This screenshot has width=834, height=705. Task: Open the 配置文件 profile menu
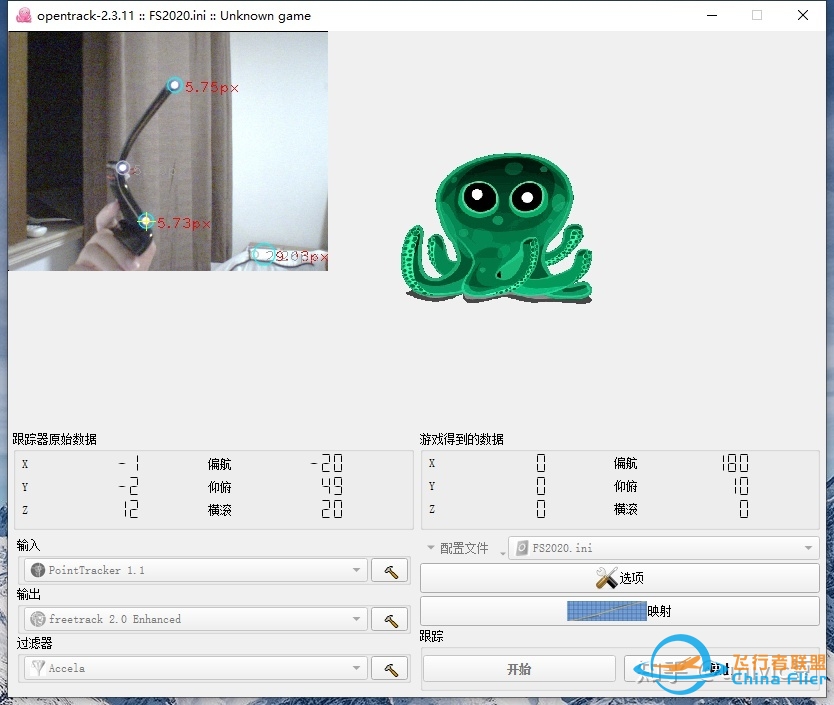coord(460,548)
